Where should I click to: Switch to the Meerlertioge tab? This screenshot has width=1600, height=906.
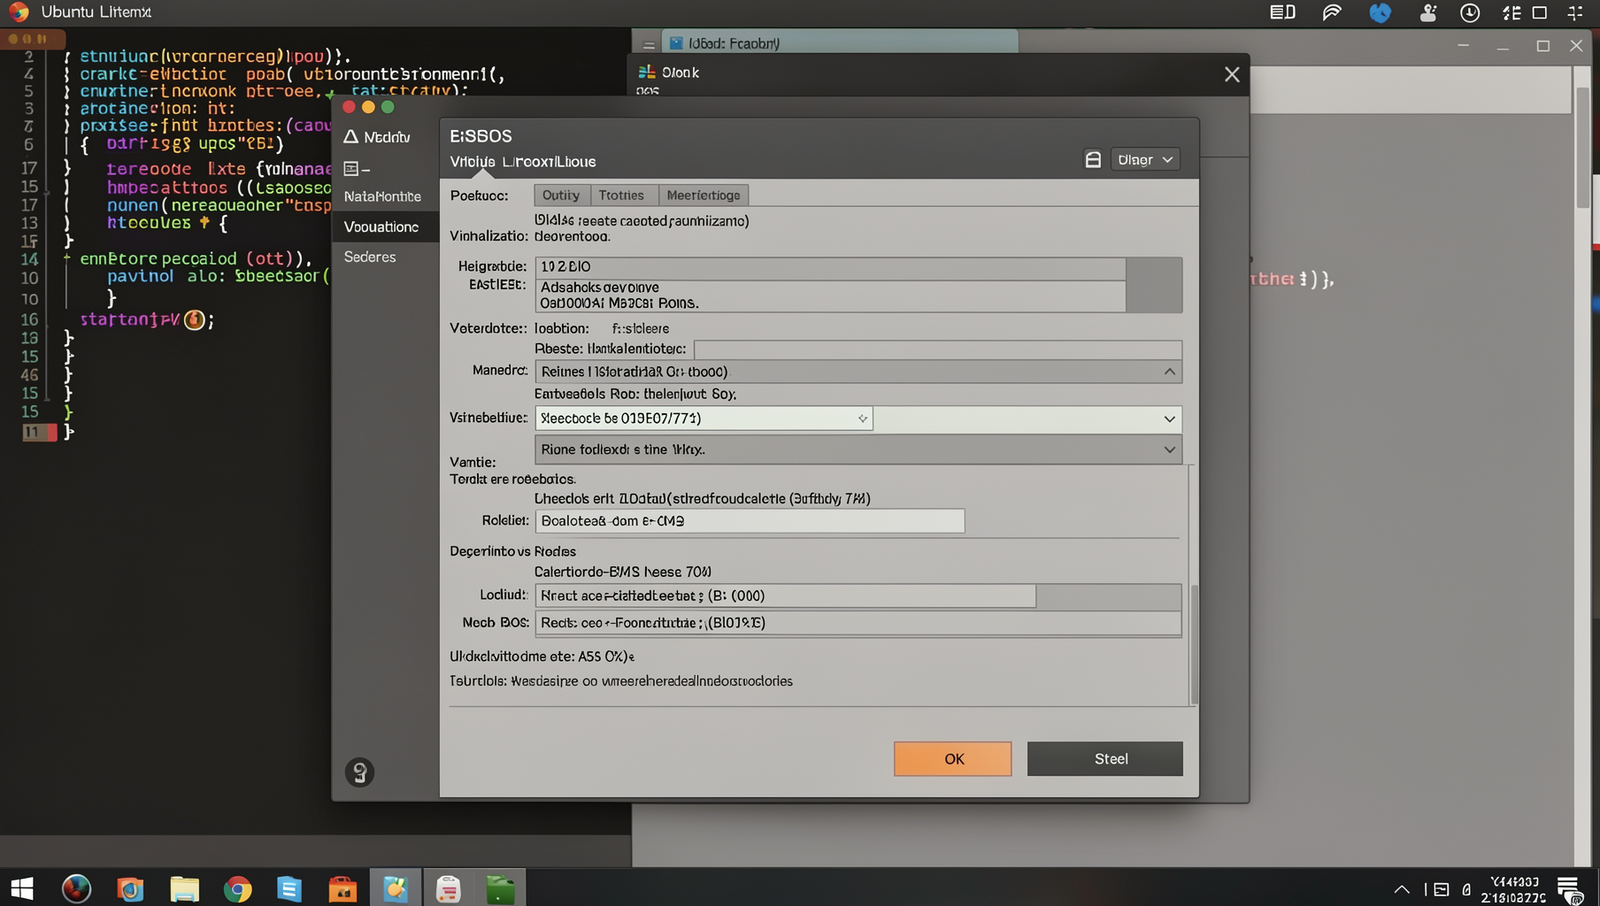point(704,195)
